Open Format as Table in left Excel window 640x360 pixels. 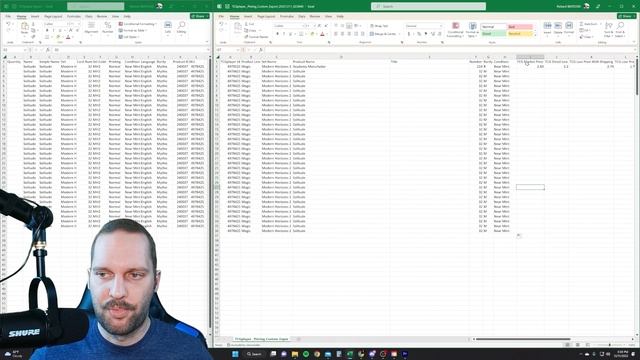pyautogui.click(x=134, y=30)
